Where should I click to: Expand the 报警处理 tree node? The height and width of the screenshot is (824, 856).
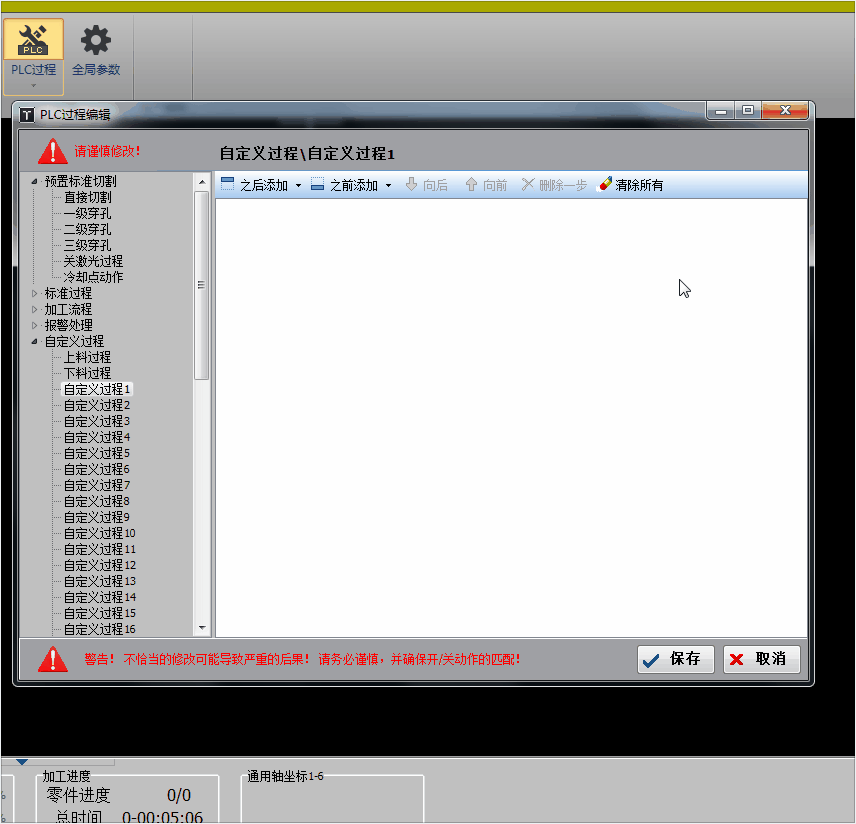point(35,325)
